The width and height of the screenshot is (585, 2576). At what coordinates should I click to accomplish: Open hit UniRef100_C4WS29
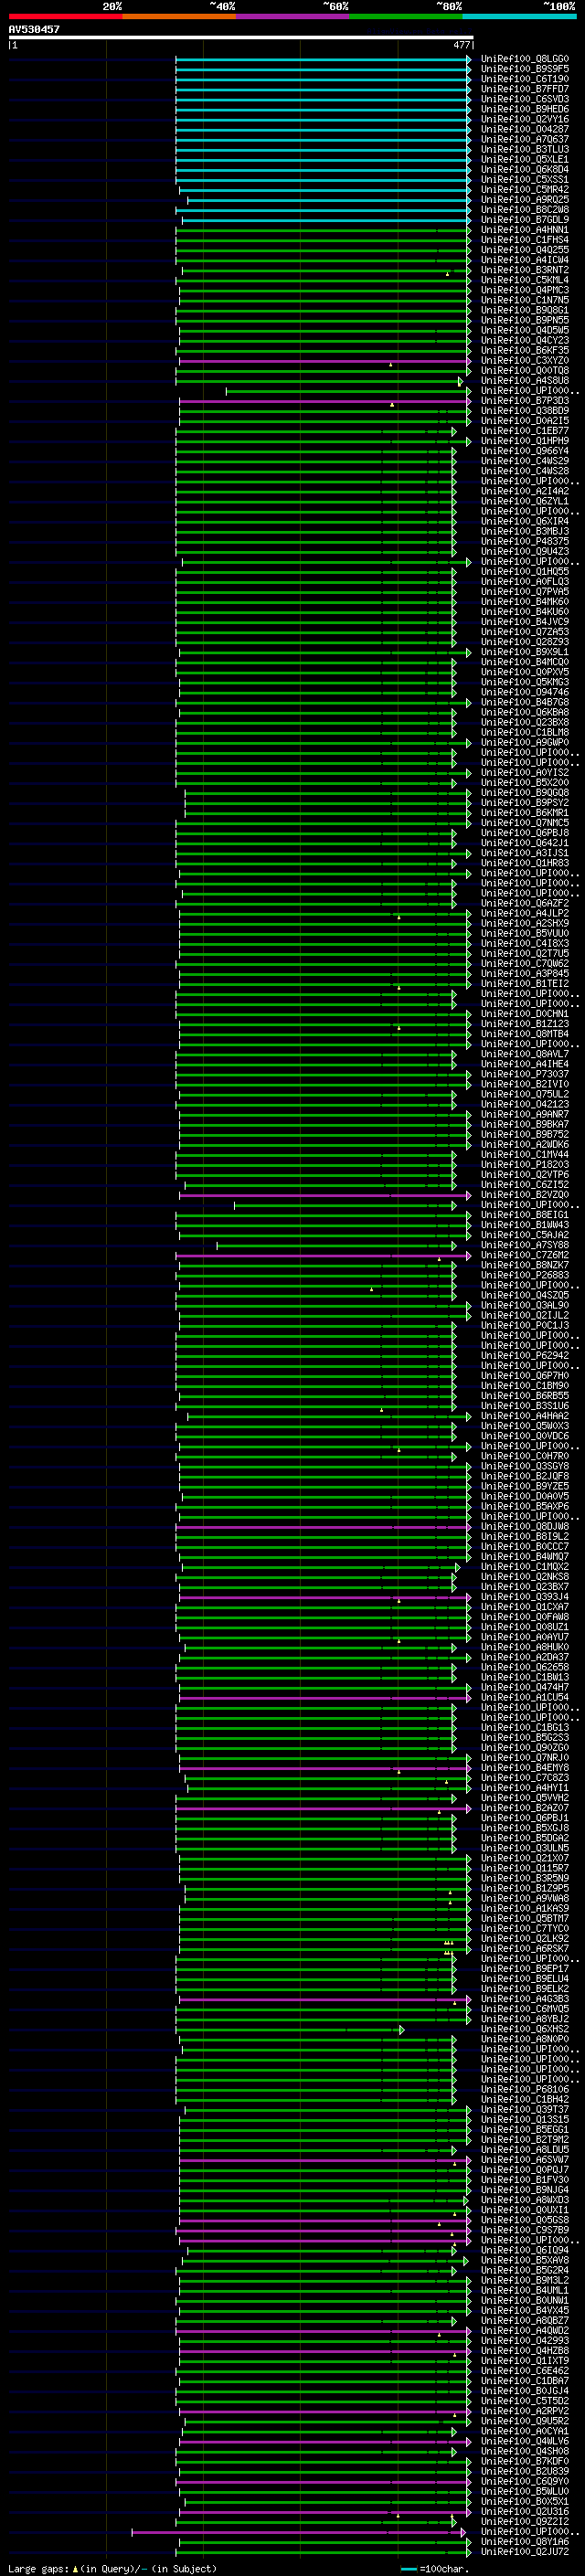[524, 461]
